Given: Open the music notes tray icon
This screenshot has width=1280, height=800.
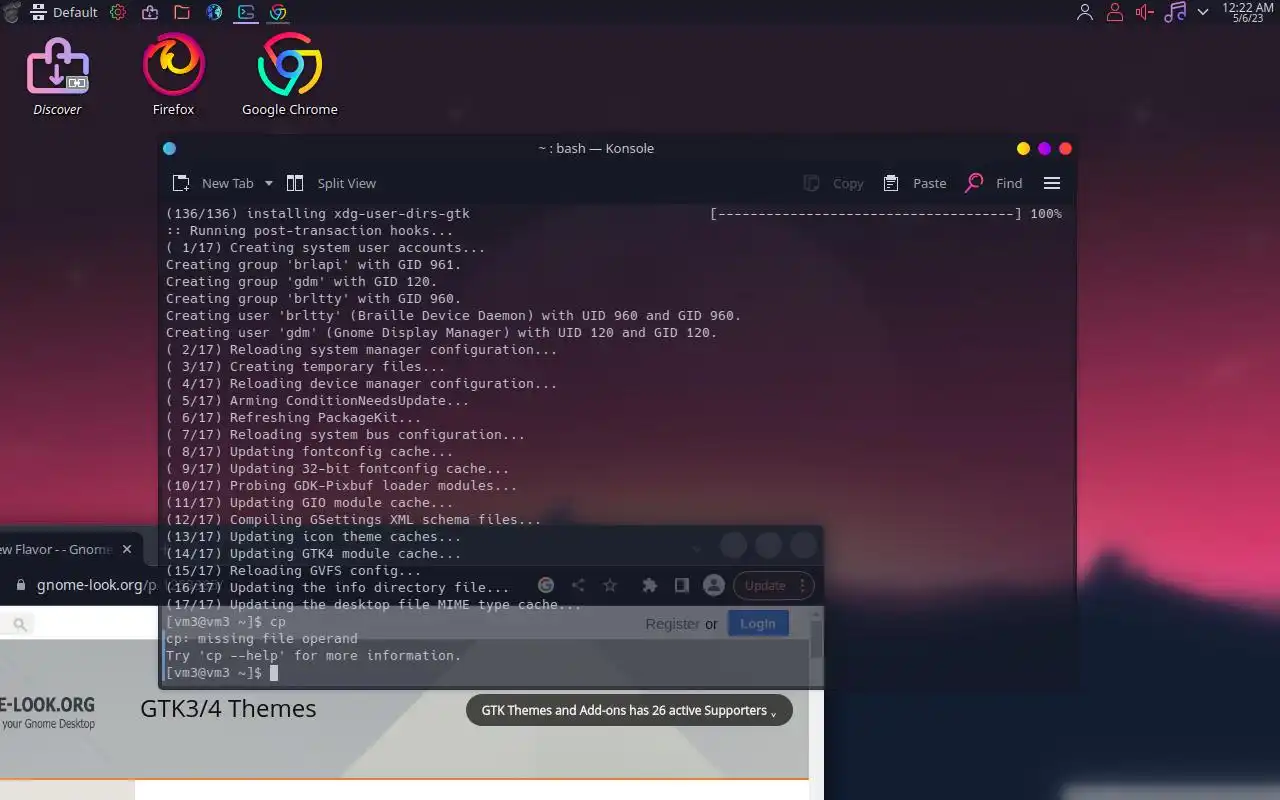Looking at the screenshot, I should [1175, 12].
